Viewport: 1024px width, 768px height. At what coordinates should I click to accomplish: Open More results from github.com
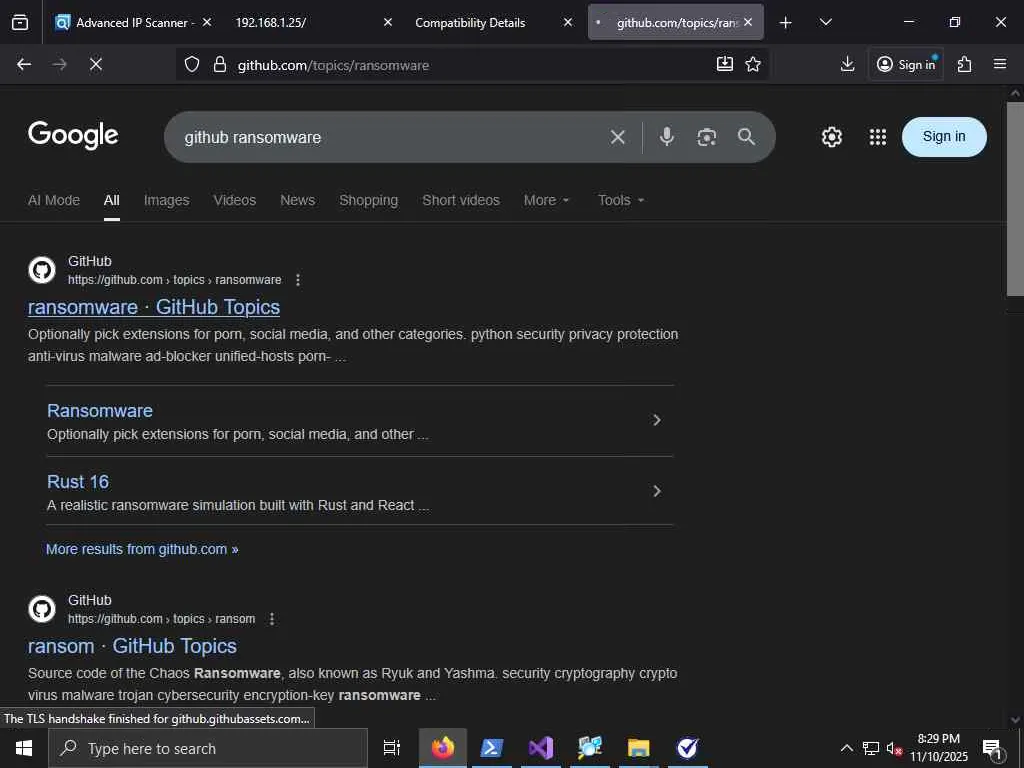pyautogui.click(x=142, y=549)
